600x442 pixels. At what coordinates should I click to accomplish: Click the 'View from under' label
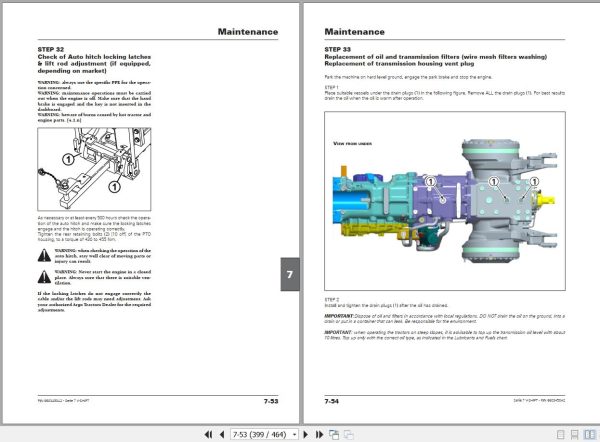tap(352, 144)
